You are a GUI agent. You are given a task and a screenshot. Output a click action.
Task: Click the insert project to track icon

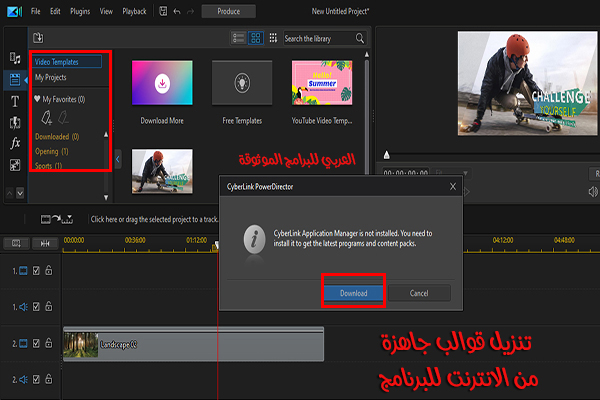(x=57, y=219)
